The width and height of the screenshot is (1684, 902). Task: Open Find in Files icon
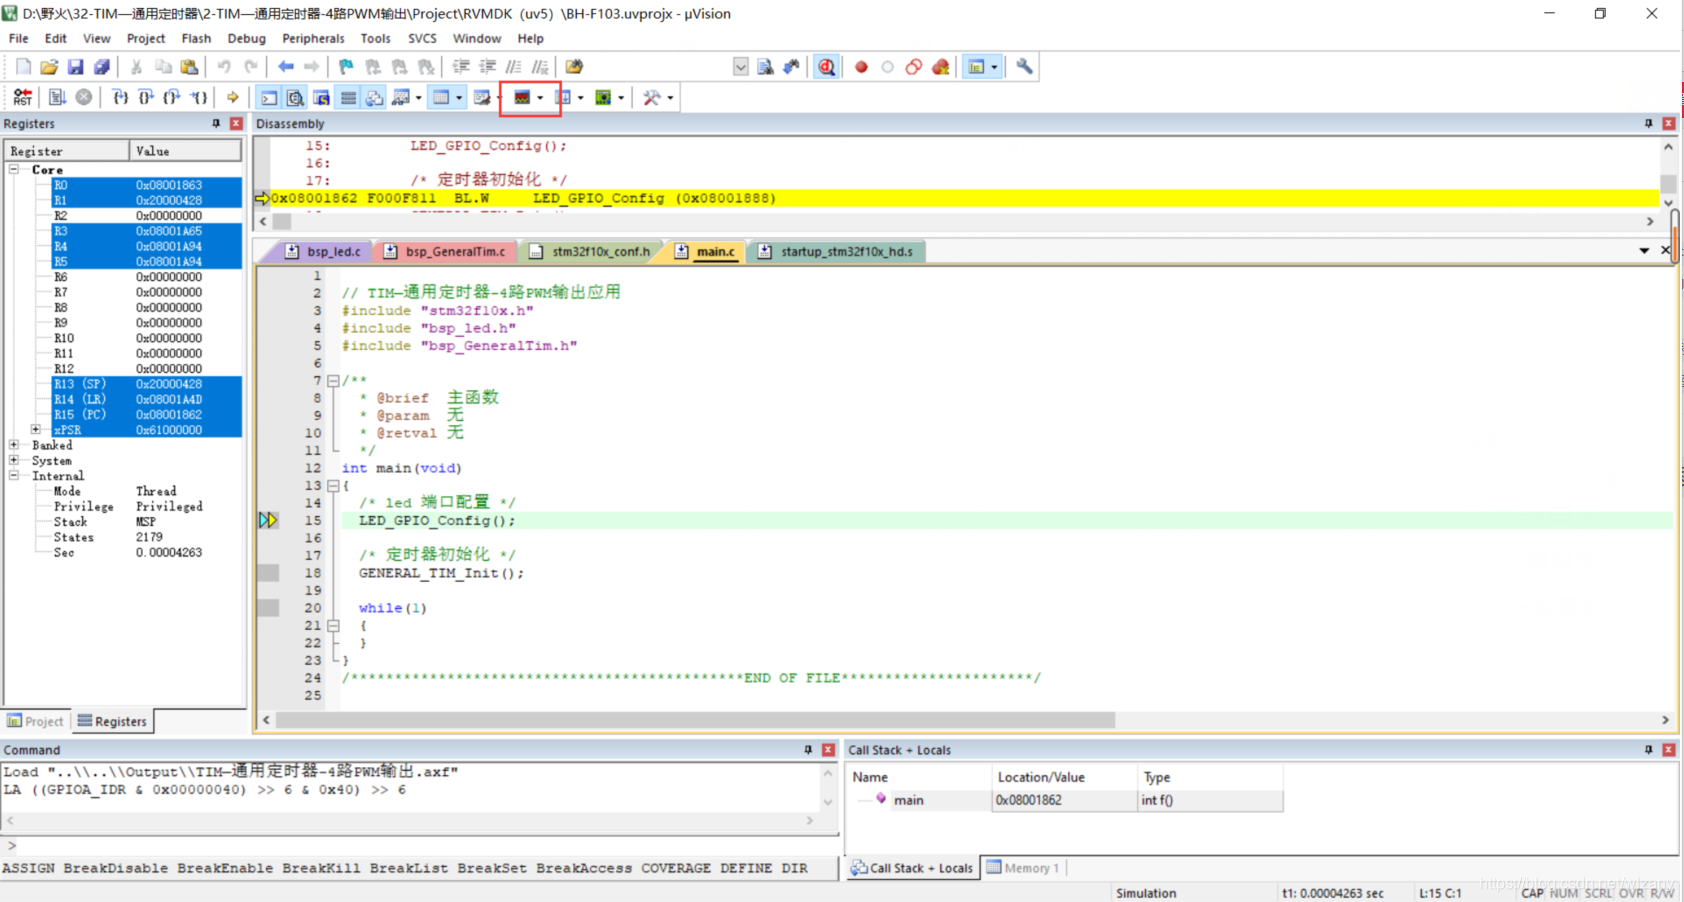click(574, 67)
